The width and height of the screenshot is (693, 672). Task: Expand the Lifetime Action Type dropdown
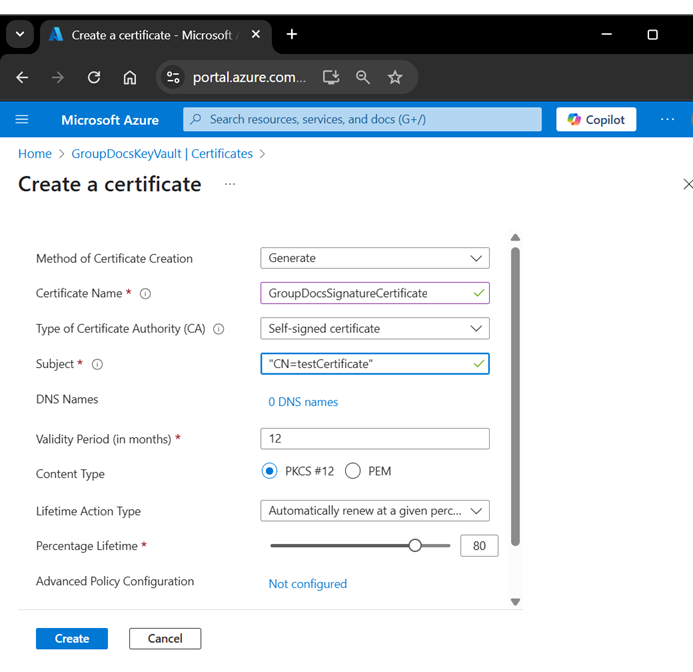tap(374, 511)
